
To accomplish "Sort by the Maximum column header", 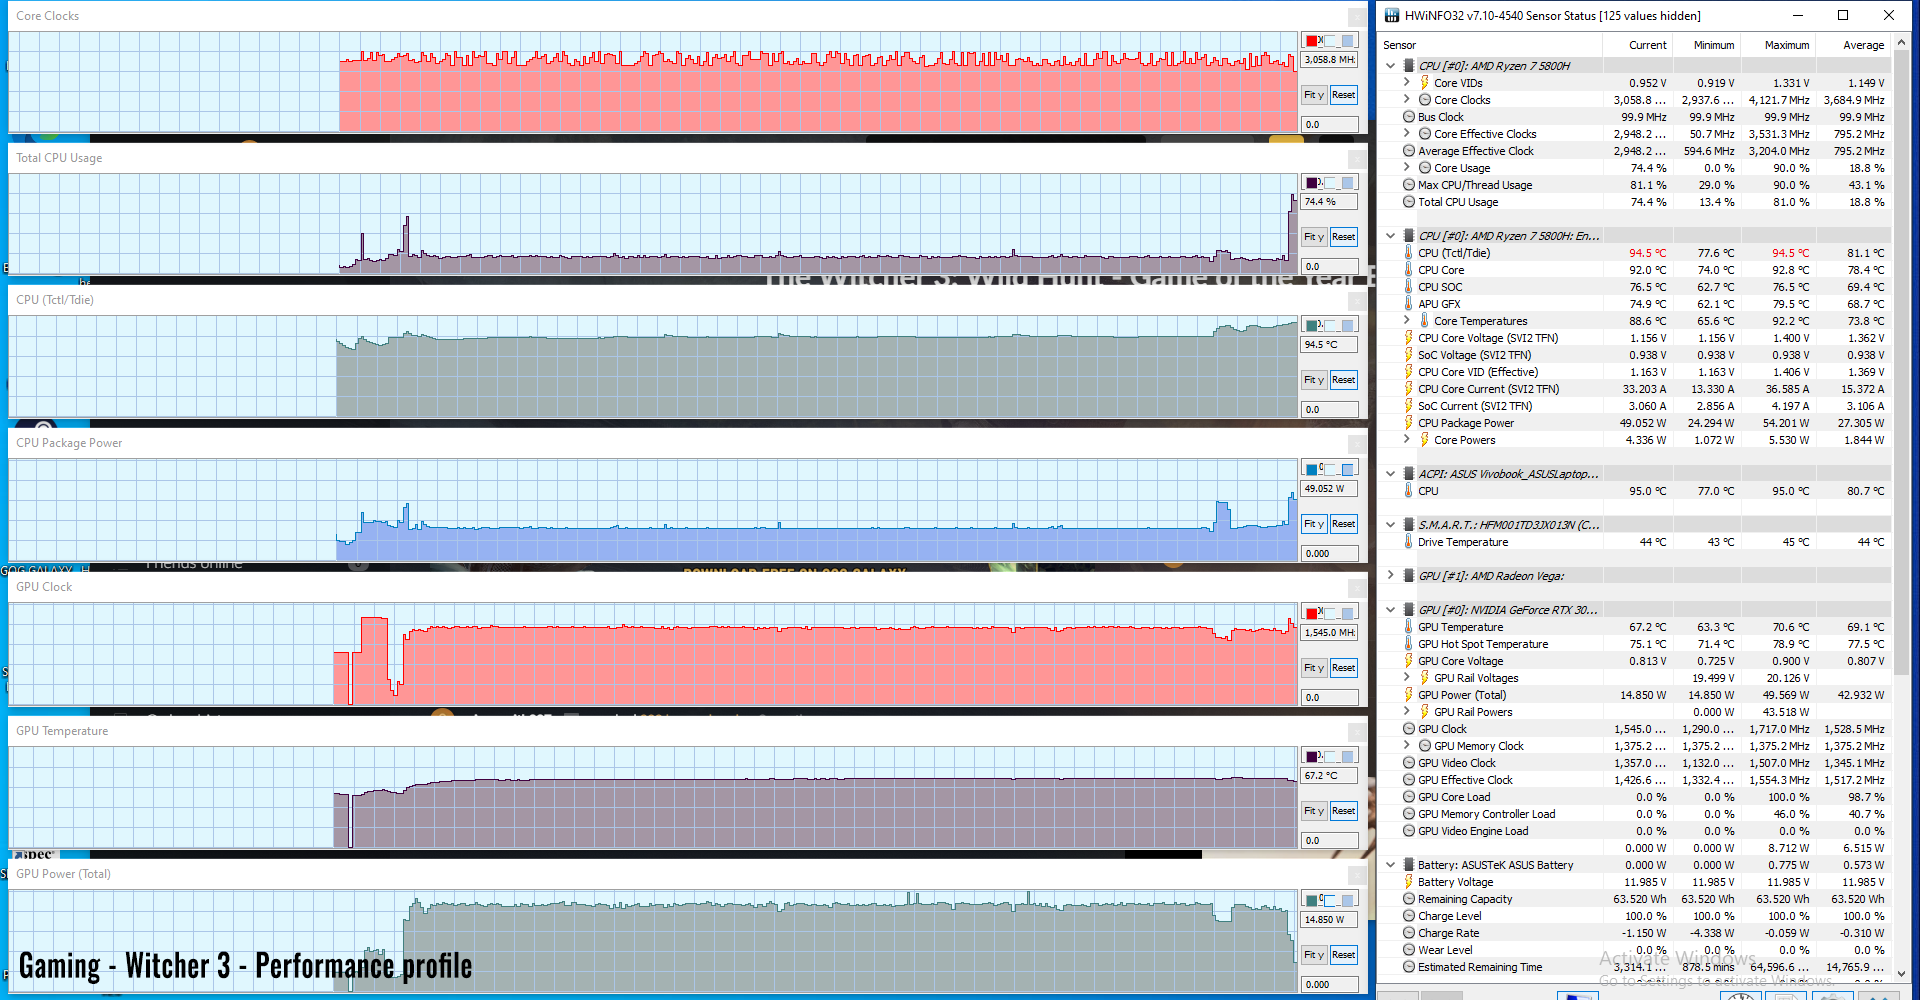I will coord(1786,45).
